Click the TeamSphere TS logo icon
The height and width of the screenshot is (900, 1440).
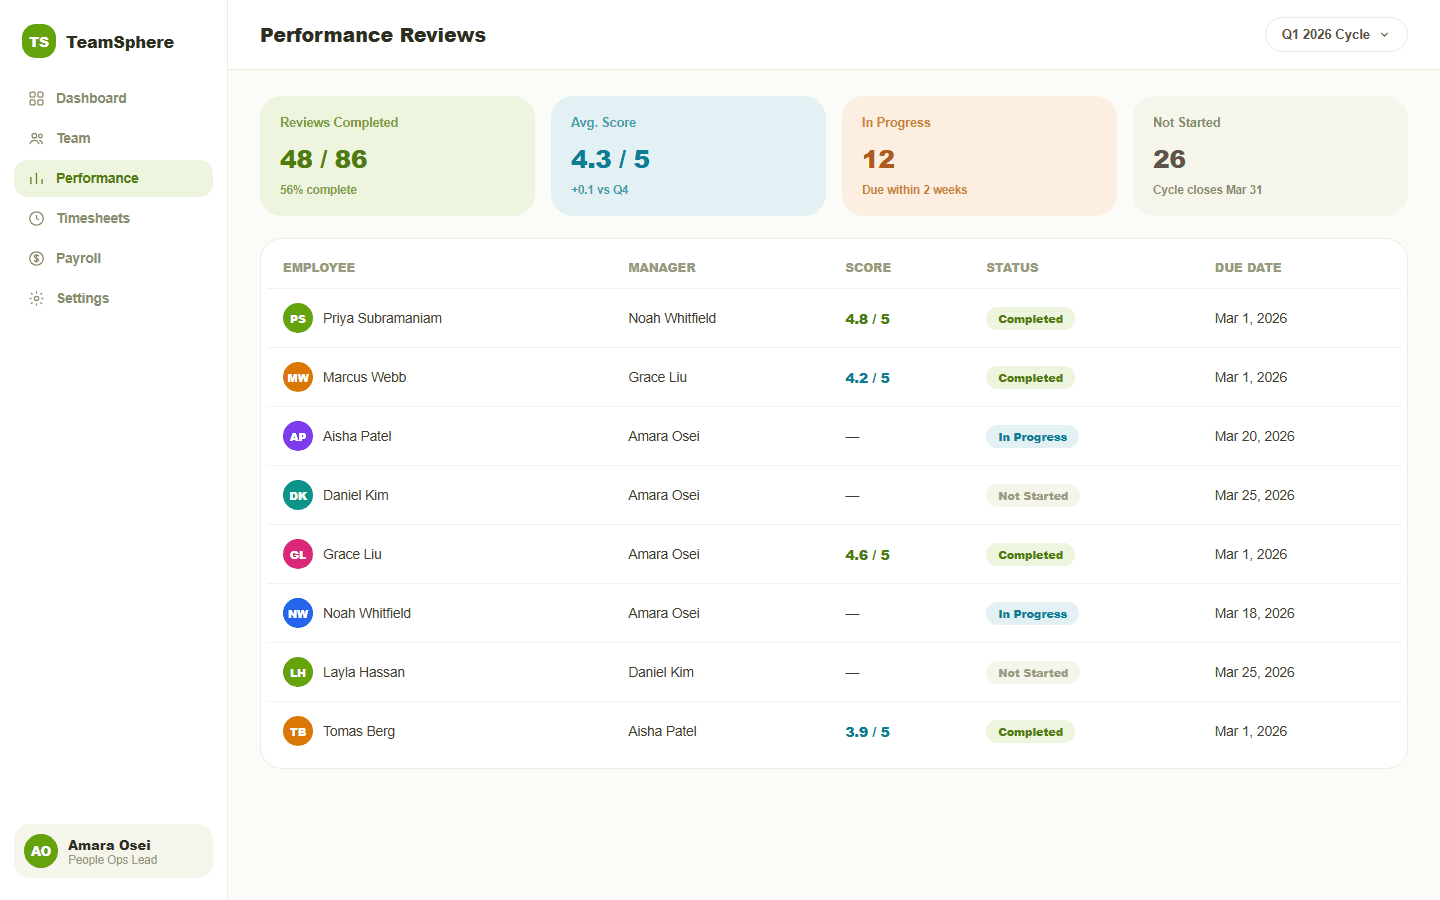(39, 41)
